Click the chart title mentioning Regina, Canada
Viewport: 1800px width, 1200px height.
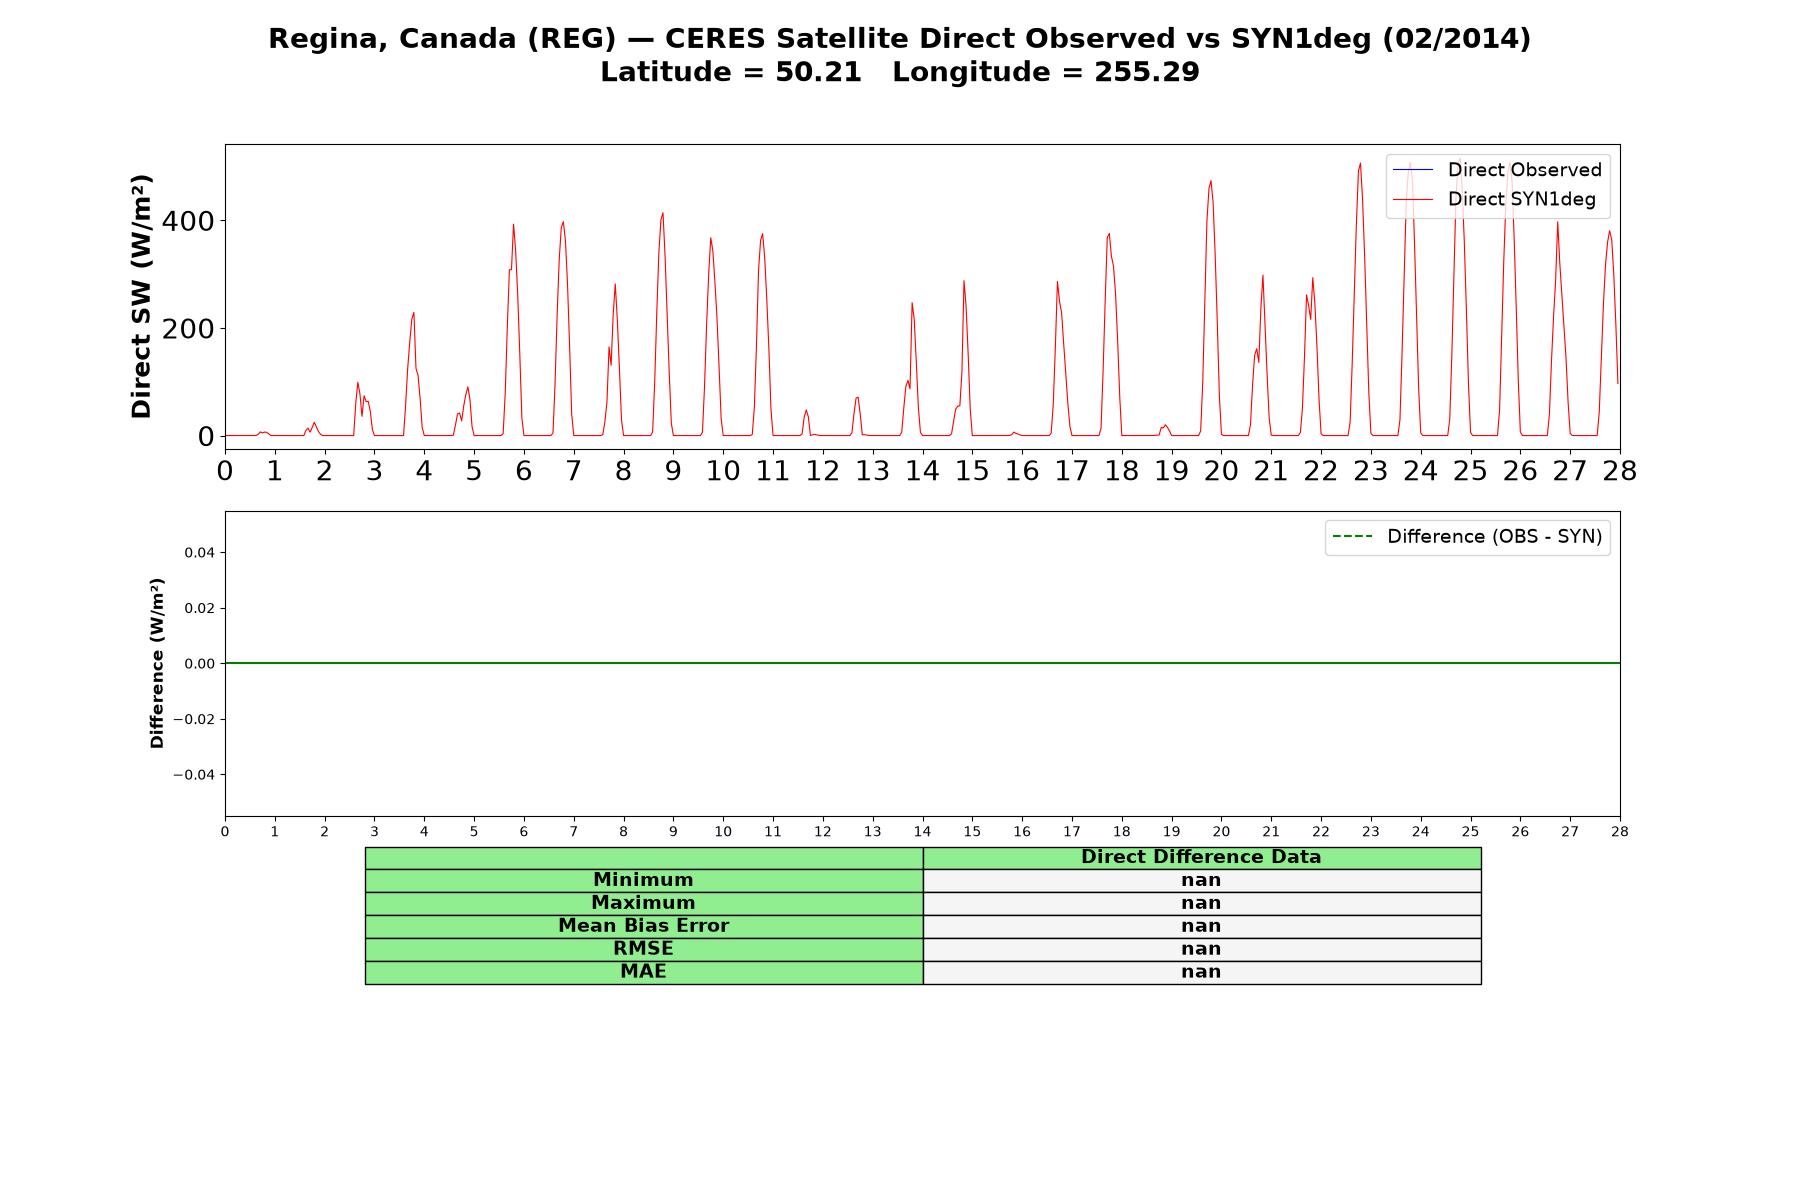tap(900, 39)
